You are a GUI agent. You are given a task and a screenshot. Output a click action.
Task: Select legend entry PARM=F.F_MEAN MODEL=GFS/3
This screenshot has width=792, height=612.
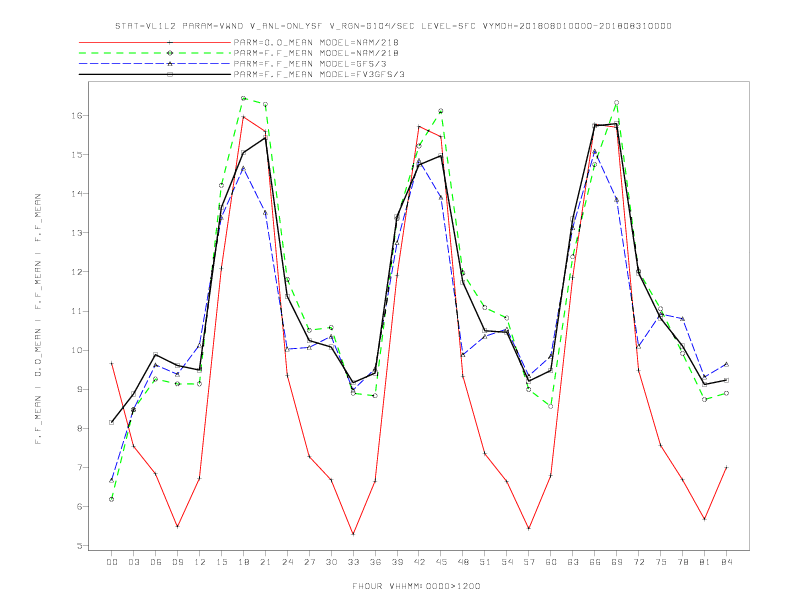tap(310, 64)
